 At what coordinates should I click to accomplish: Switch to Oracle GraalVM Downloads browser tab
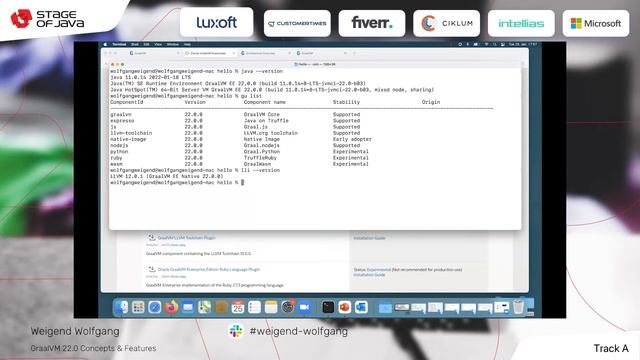(210, 53)
